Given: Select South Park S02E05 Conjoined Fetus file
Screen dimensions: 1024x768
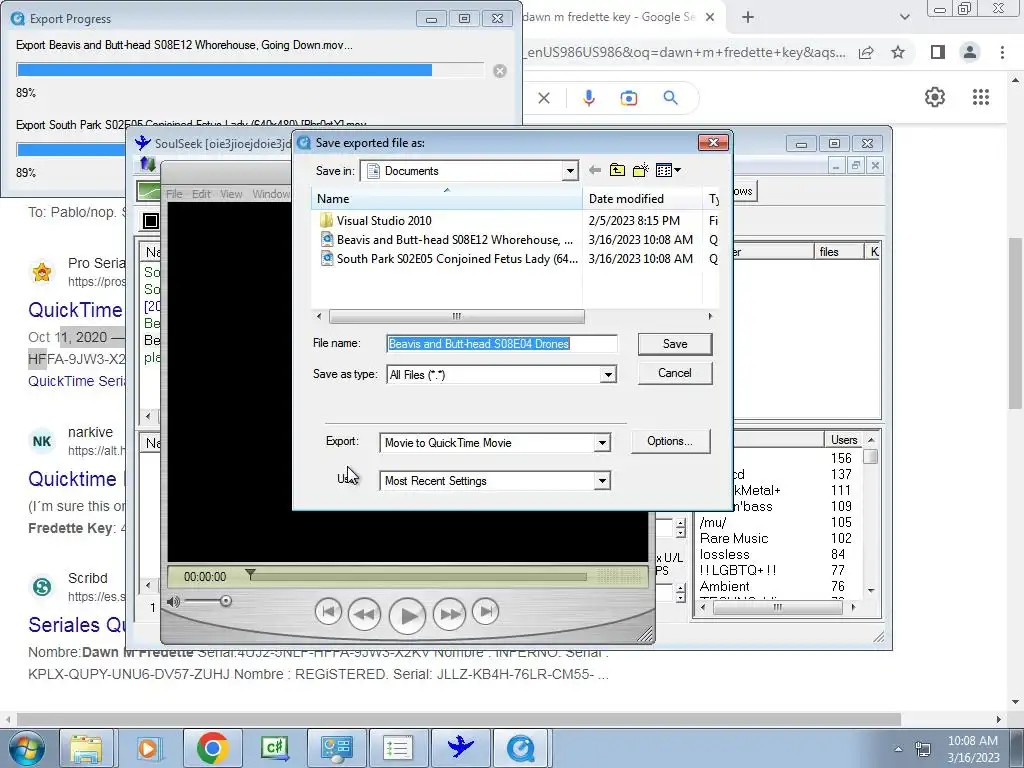Looking at the screenshot, I should (x=449, y=259).
